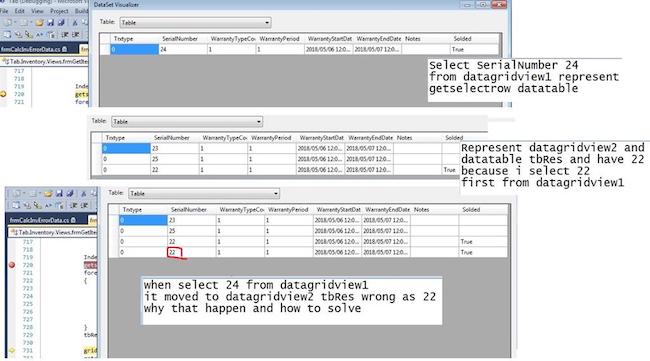This screenshot has width=650, height=361.
Task: Click yellow marker at line 731 in bottom window
Action: (12, 350)
